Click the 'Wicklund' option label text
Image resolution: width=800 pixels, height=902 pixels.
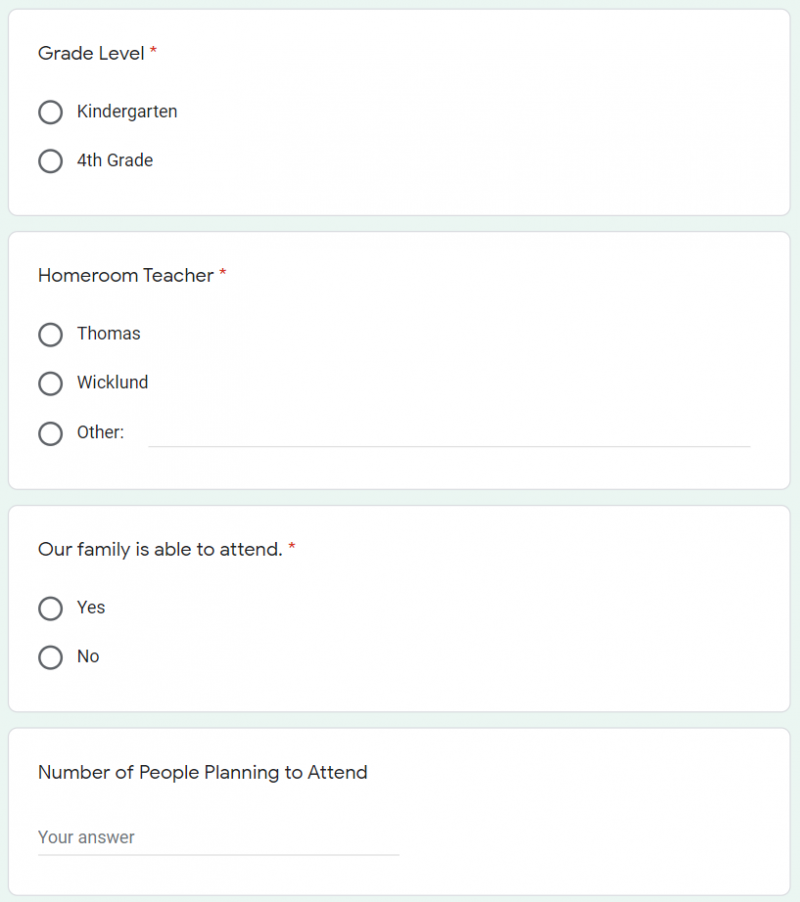coord(112,383)
